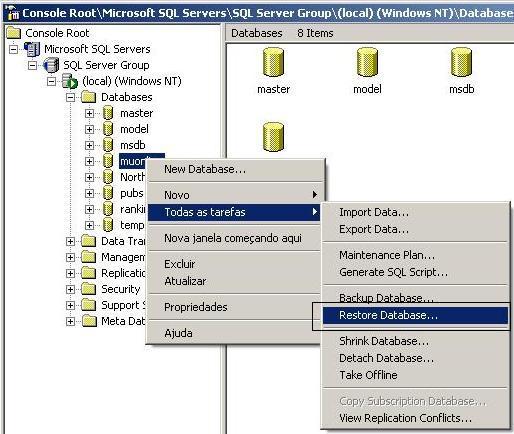Select Nova janela começando aqui
The width and height of the screenshot is (514, 434).
click(x=234, y=238)
